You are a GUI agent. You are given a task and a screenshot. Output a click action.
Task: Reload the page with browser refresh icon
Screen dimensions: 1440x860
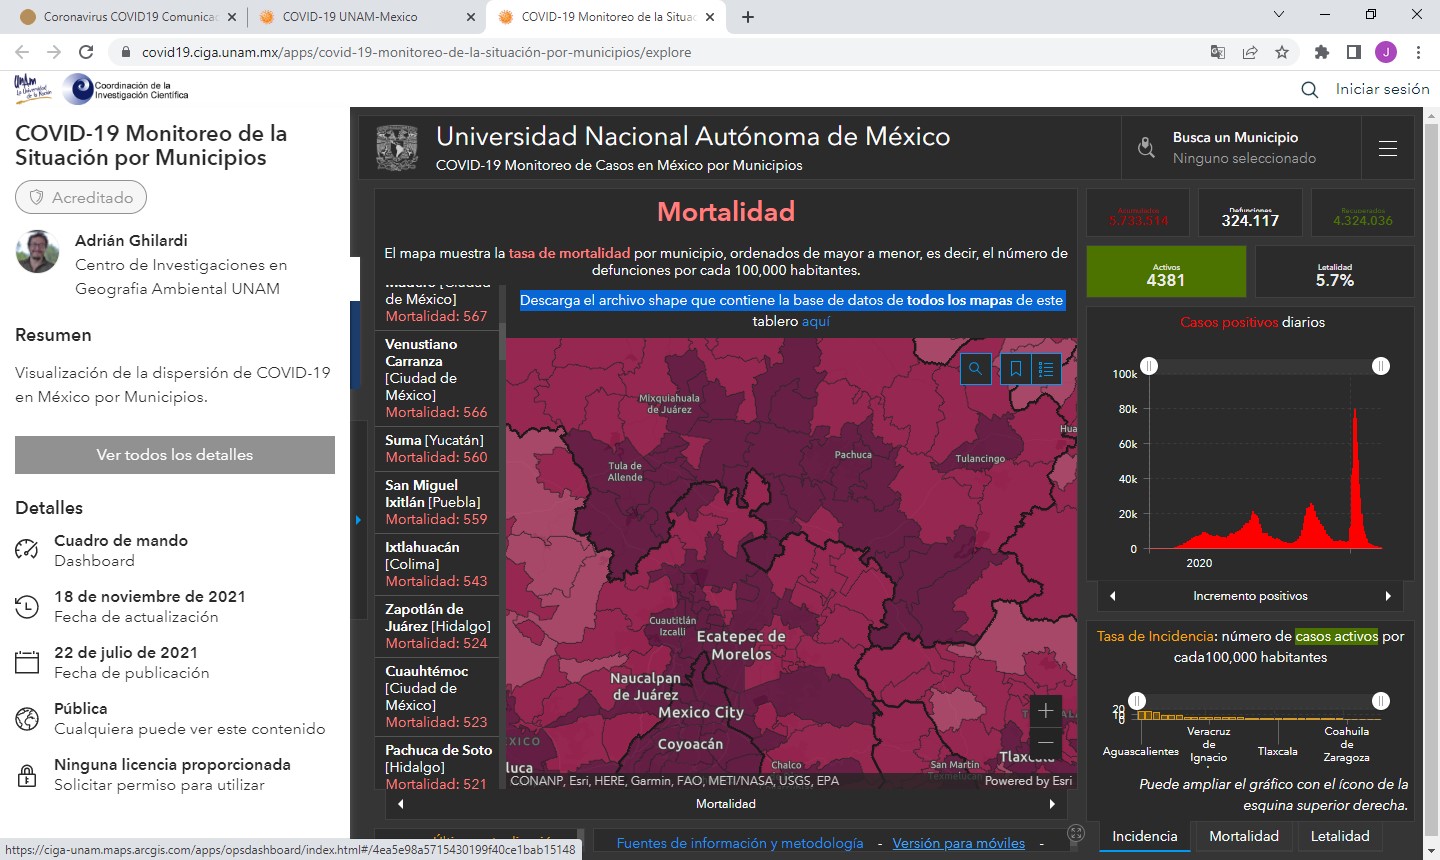coord(86,52)
